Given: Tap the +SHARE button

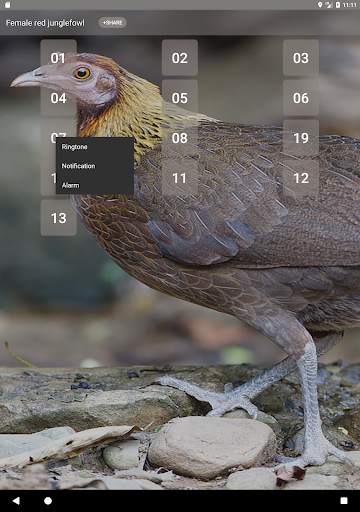Looking at the screenshot, I should coord(112,23).
